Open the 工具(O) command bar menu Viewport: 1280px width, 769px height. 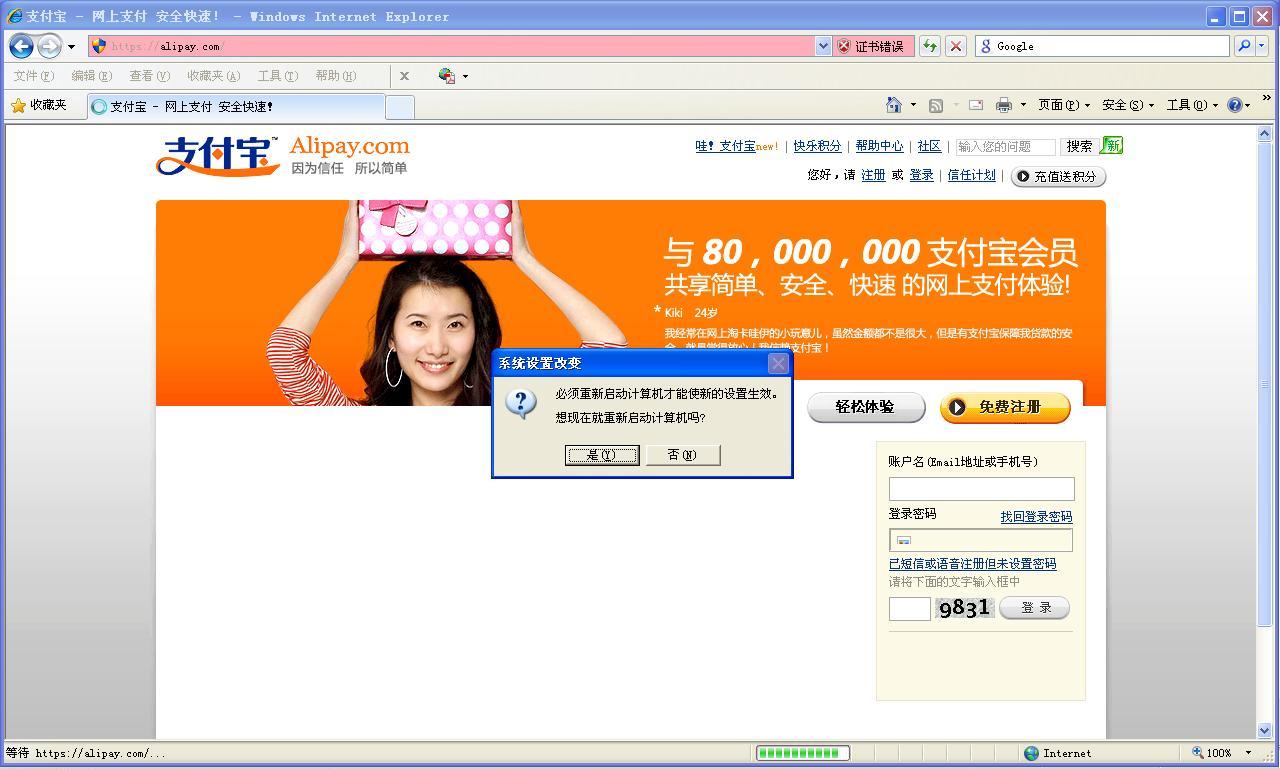pyautogui.click(x=1192, y=105)
